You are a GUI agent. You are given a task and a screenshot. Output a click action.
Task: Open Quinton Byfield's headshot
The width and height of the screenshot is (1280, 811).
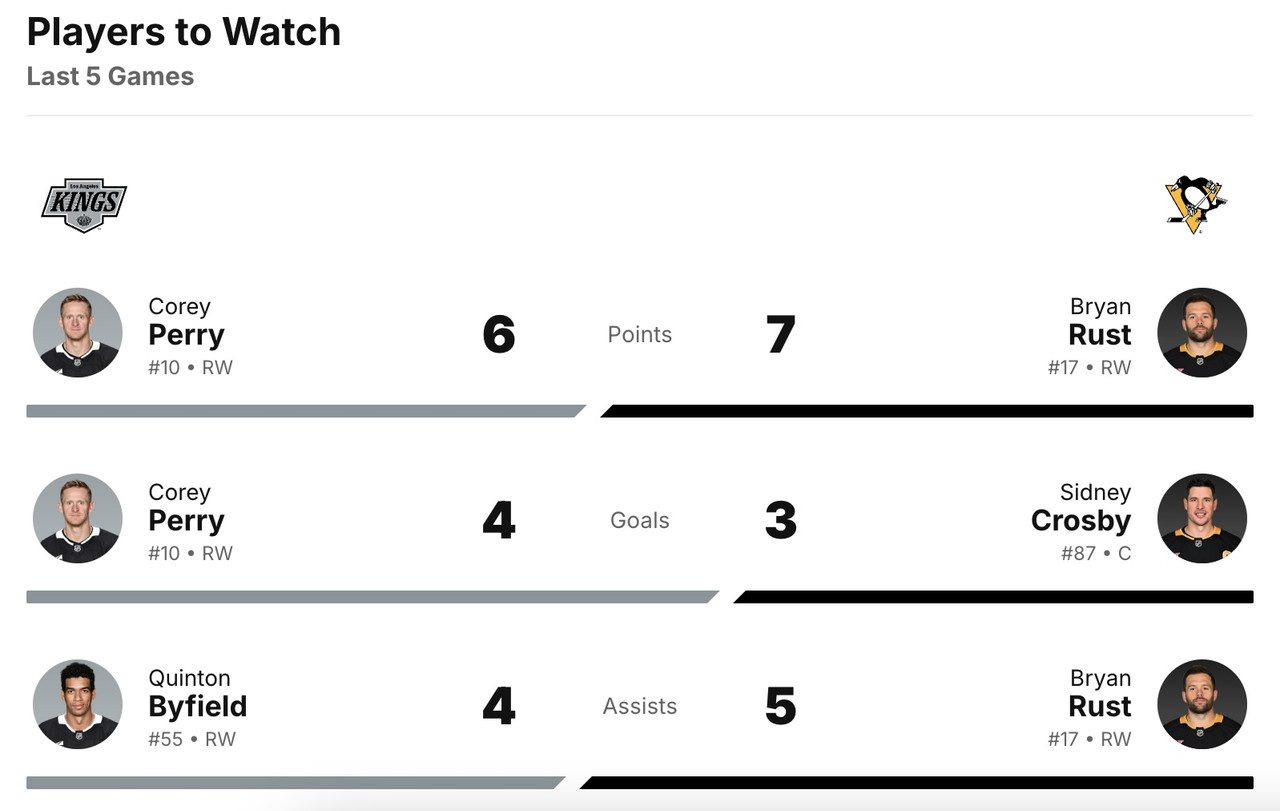tap(78, 705)
